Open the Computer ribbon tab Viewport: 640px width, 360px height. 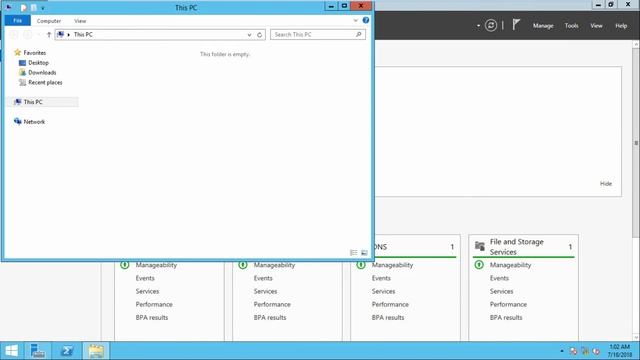(49, 21)
